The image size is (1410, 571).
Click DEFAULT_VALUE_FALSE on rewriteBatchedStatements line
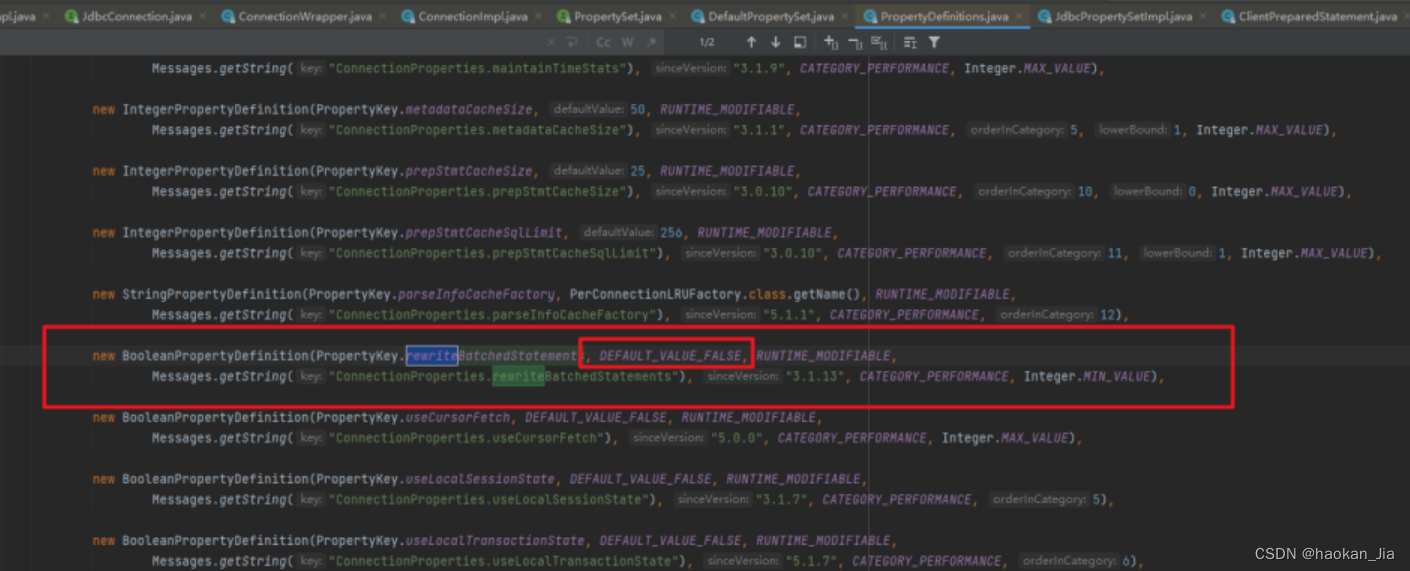point(671,356)
